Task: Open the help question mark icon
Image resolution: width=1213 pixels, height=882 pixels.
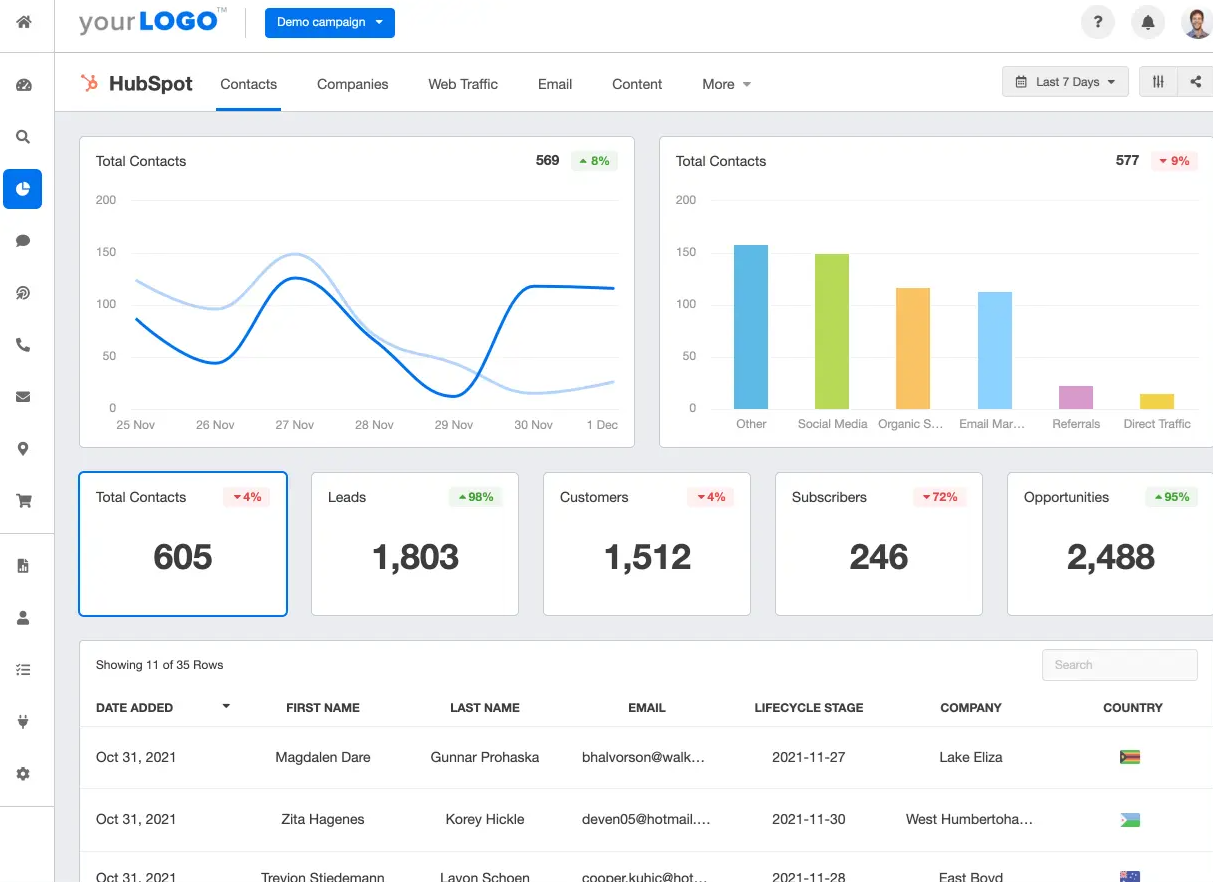Action: coord(1097,22)
